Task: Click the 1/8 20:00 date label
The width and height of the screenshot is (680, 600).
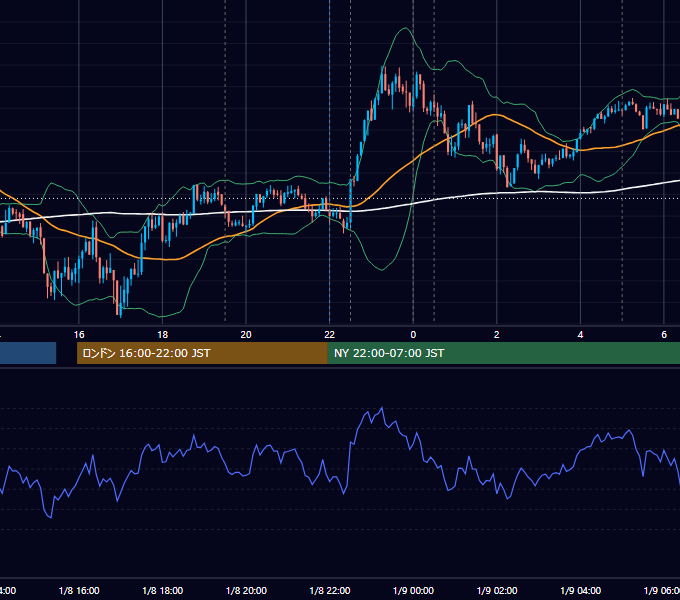Action: click(x=246, y=590)
